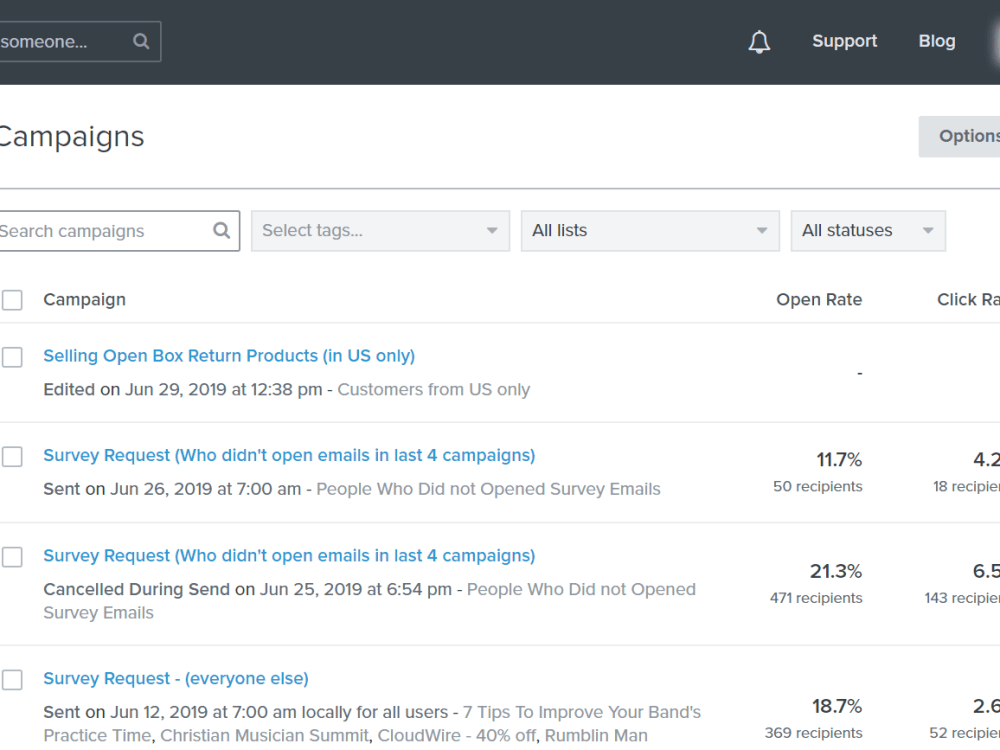This screenshot has height=750, width=1000.
Task: Open the Blog link
Action: [937, 41]
